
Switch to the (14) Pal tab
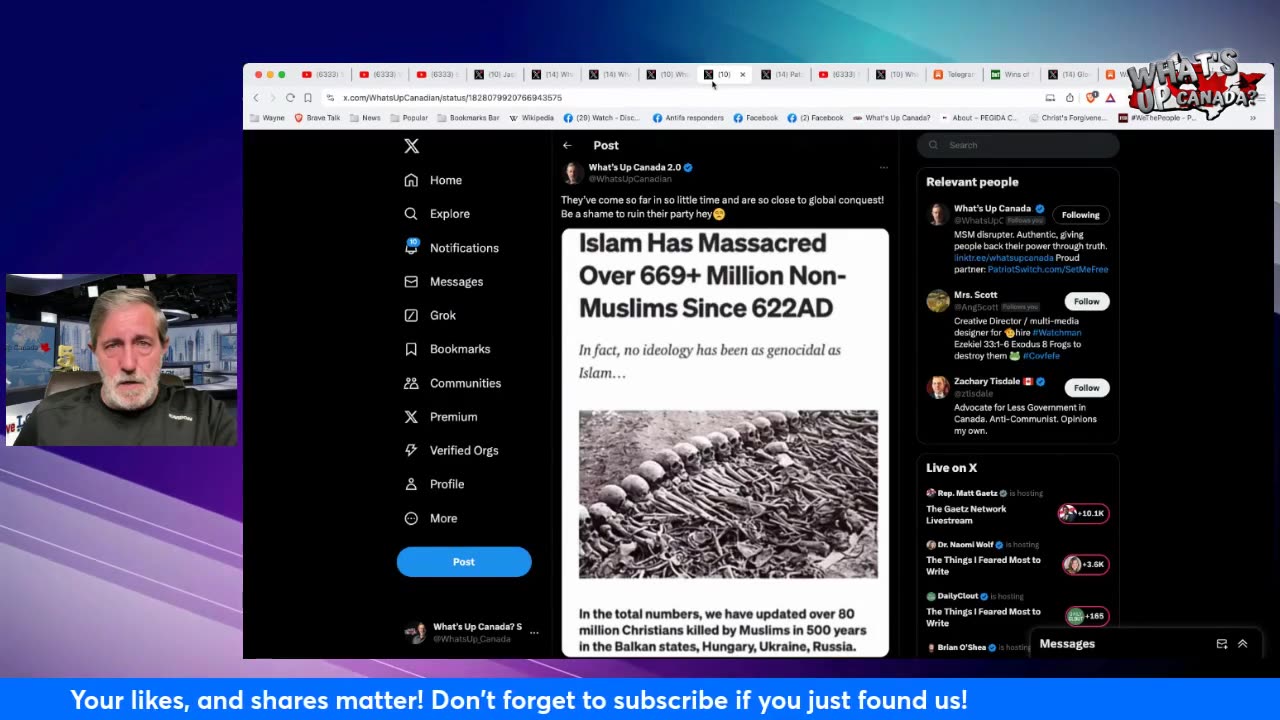(x=782, y=75)
